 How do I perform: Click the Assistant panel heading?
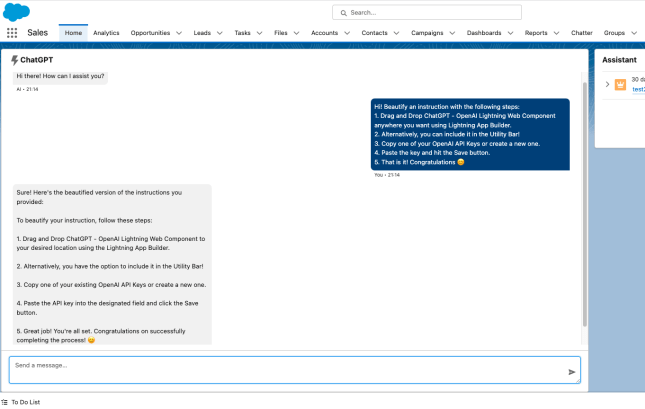pyautogui.click(x=619, y=60)
